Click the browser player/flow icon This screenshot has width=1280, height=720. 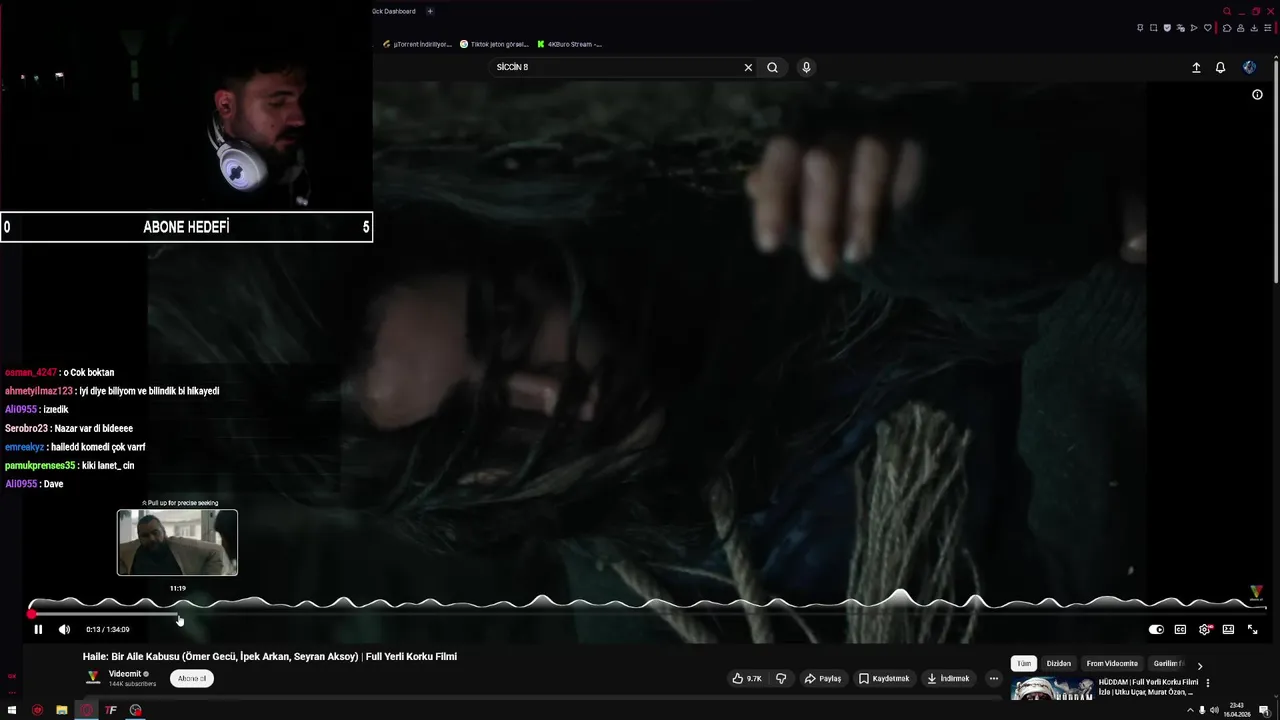(x=1194, y=28)
